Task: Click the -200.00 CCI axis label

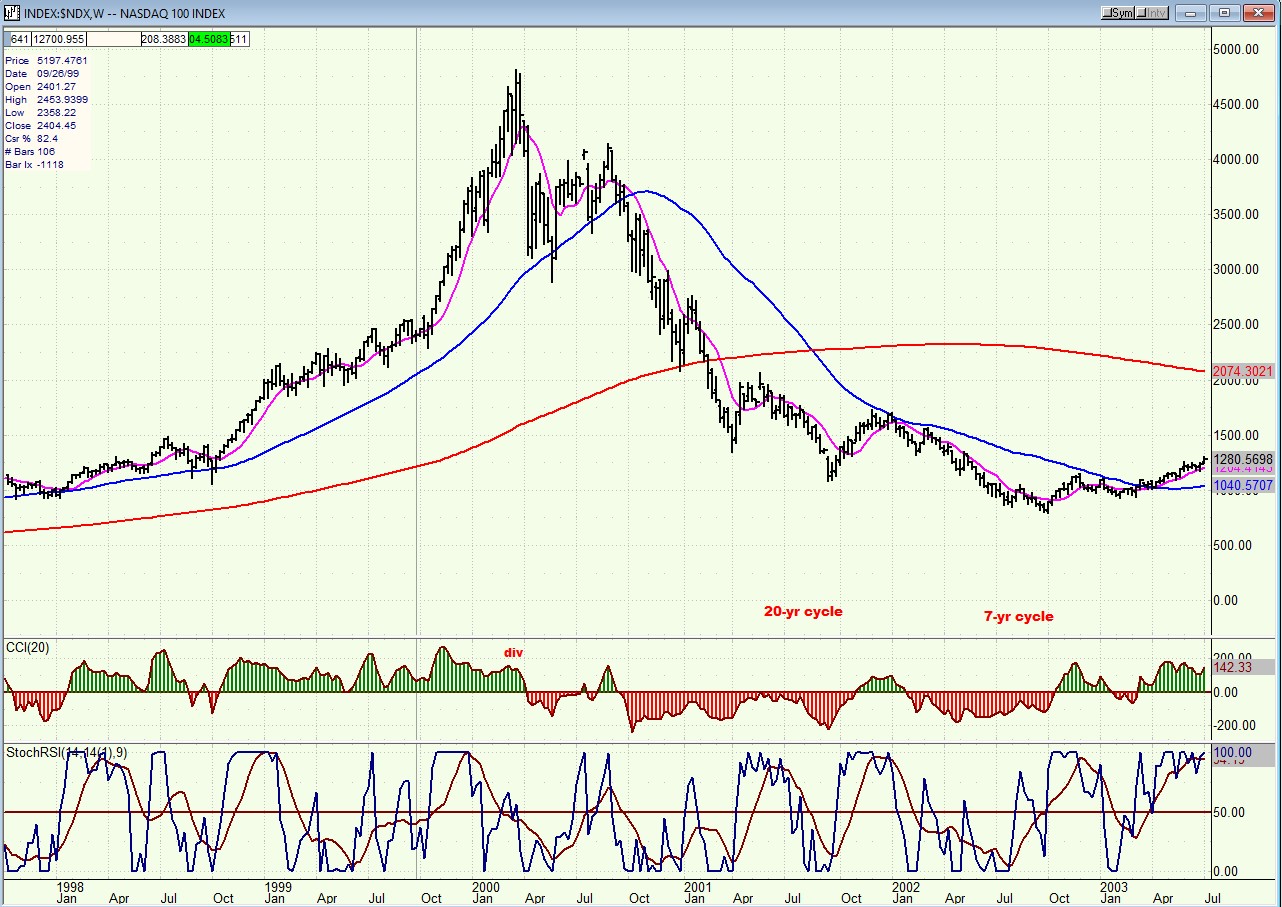Action: (x=1236, y=726)
